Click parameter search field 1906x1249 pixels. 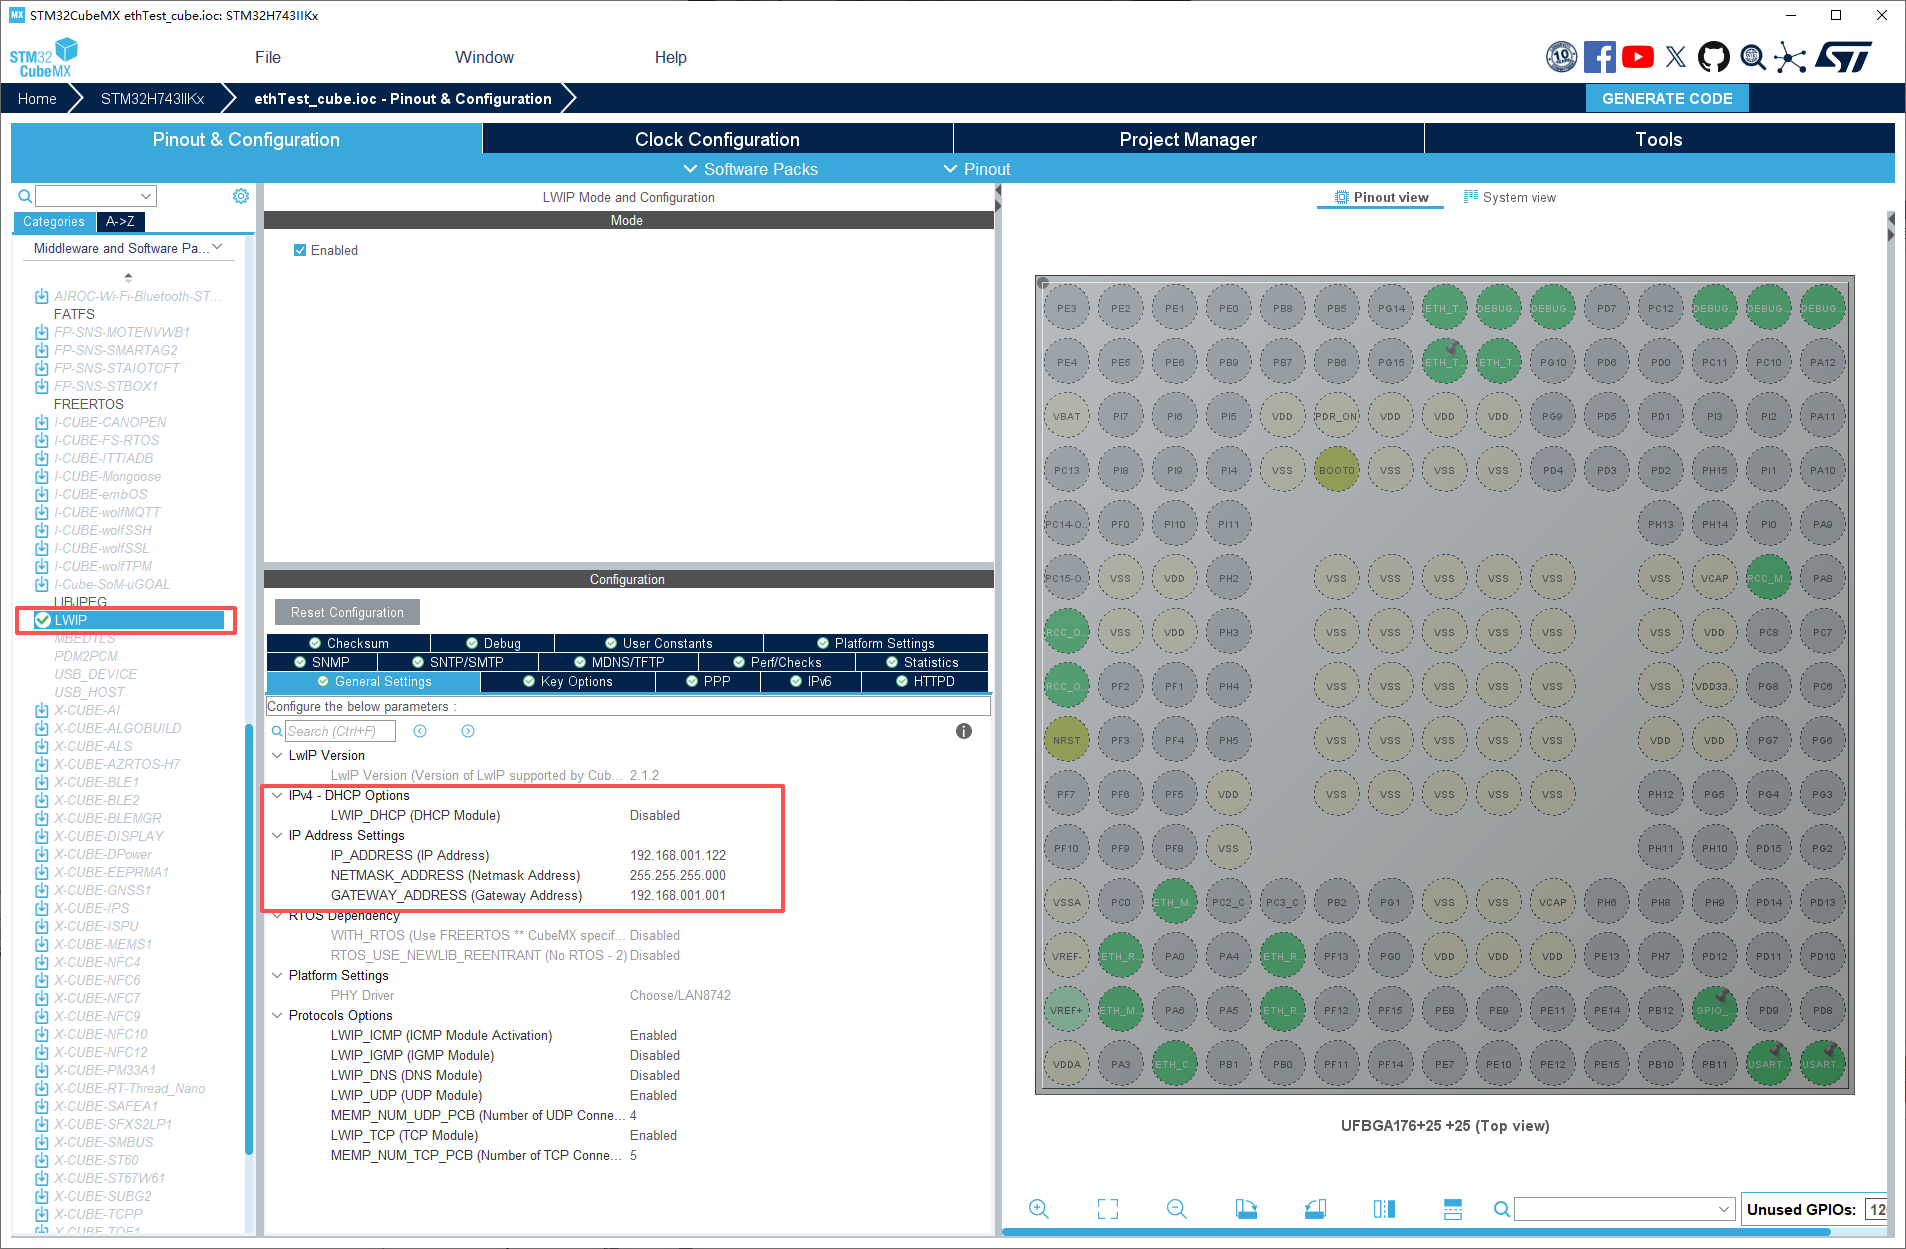(x=340, y=731)
